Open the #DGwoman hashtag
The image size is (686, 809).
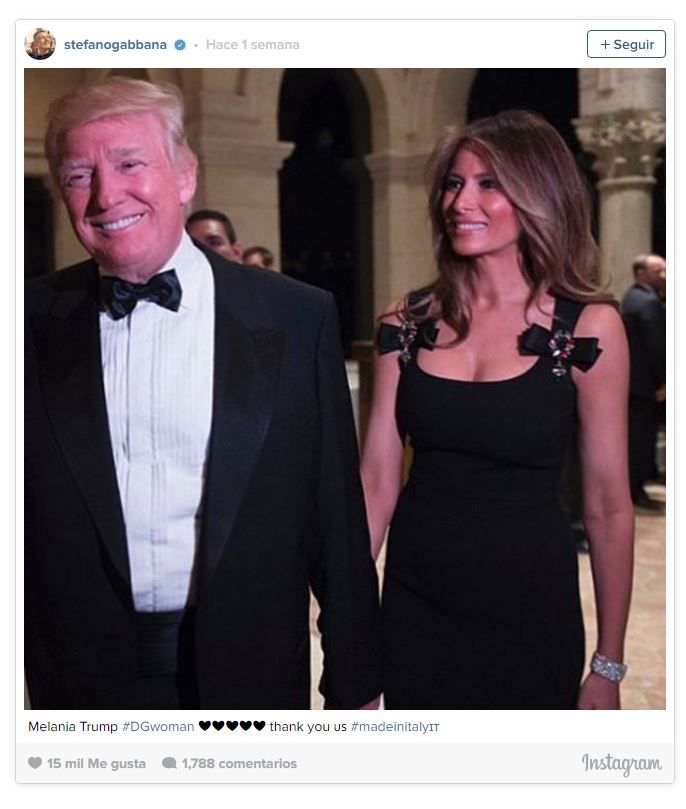pyautogui.click(x=158, y=726)
